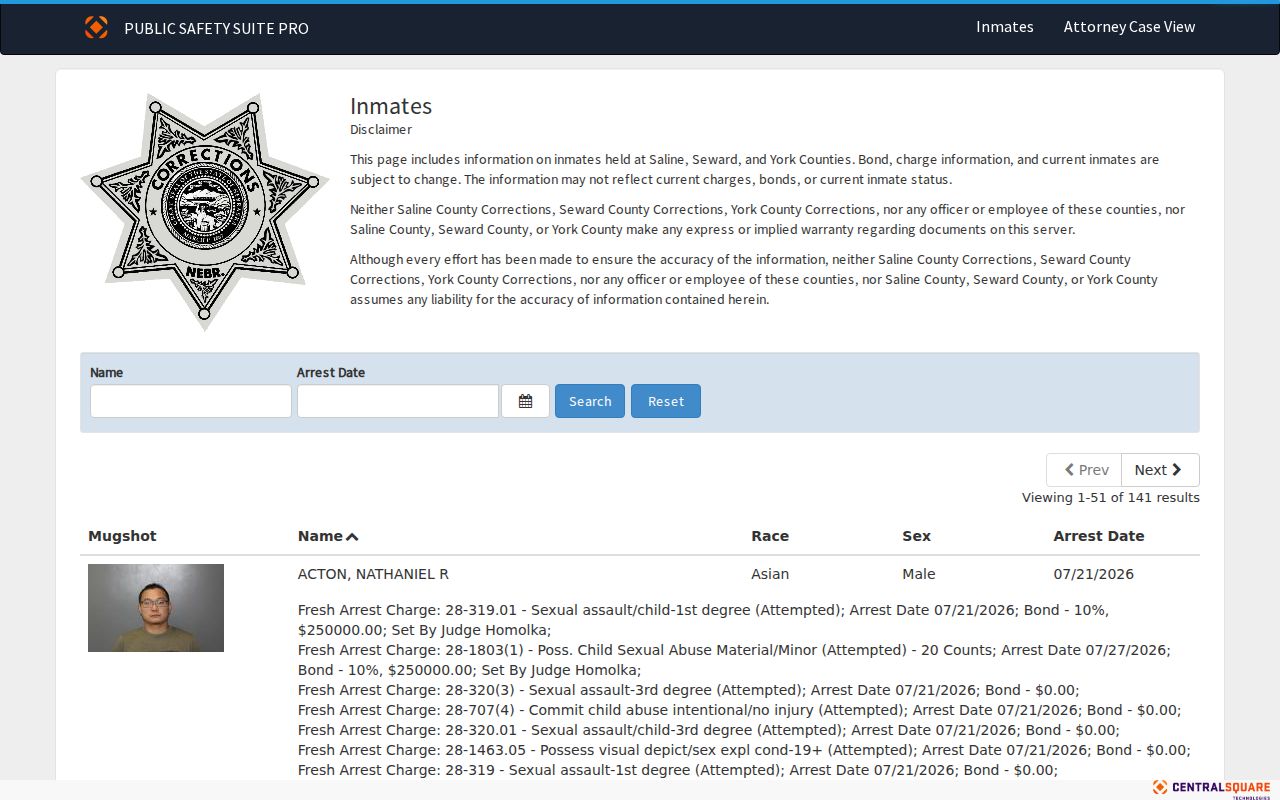The image size is (1280, 800).
Task: Sort by the Arrest Date column header
Action: [x=1098, y=536]
